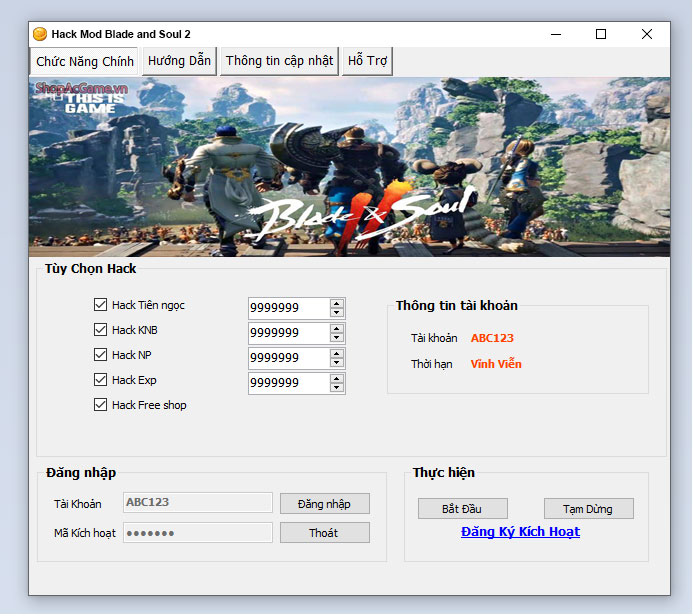Image resolution: width=693 pixels, height=616 pixels.
Task: Click the gold coin app icon in title bar
Action: click(x=40, y=34)
